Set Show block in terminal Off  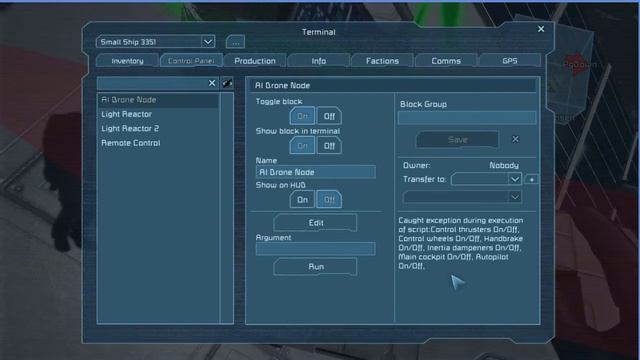coord(329,146)
